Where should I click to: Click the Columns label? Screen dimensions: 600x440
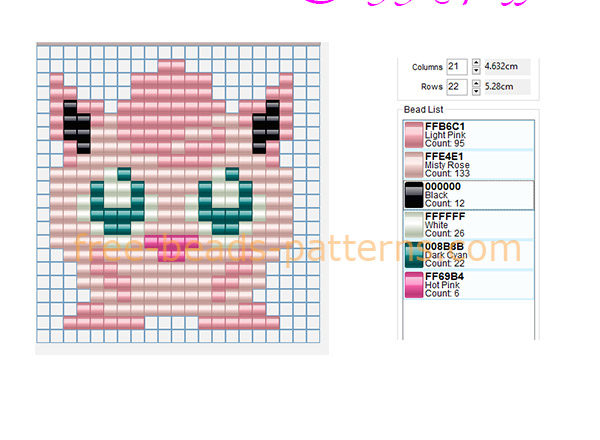tap(427, 67)
